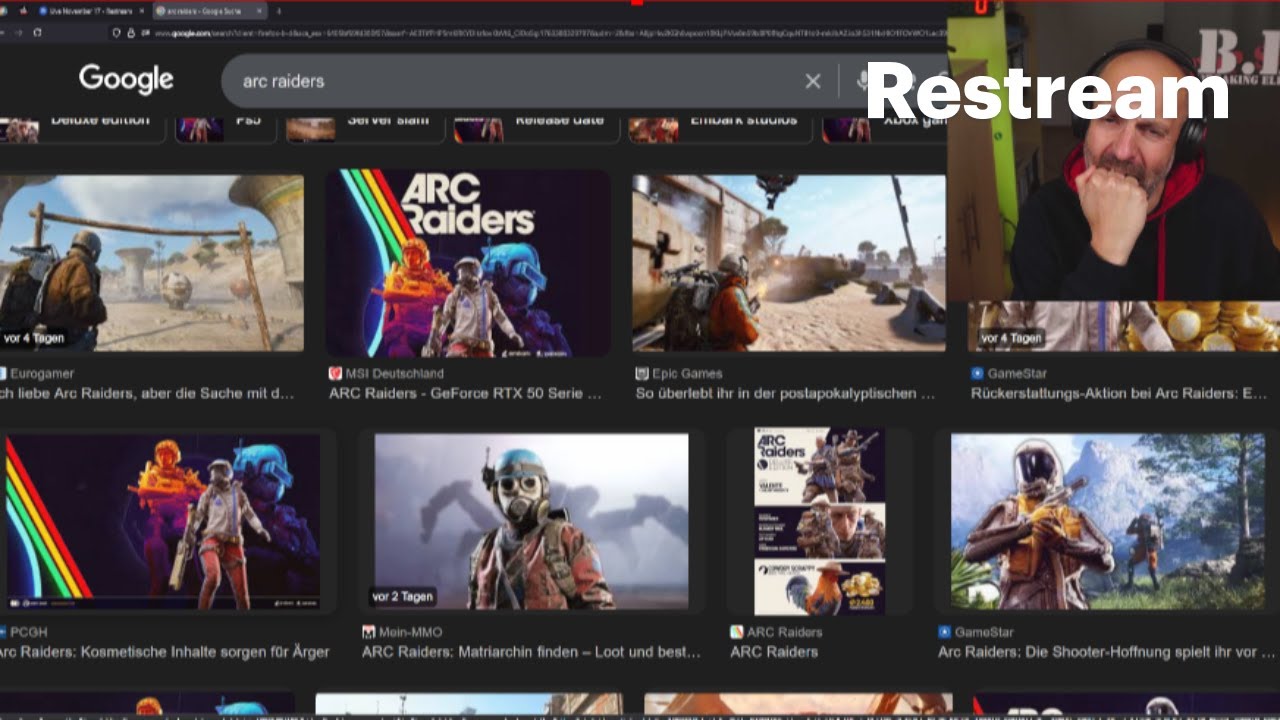Click the 'MSI Deutschland' source name
The width and height of the screenshot is (1280, 720).
point(395,374)
